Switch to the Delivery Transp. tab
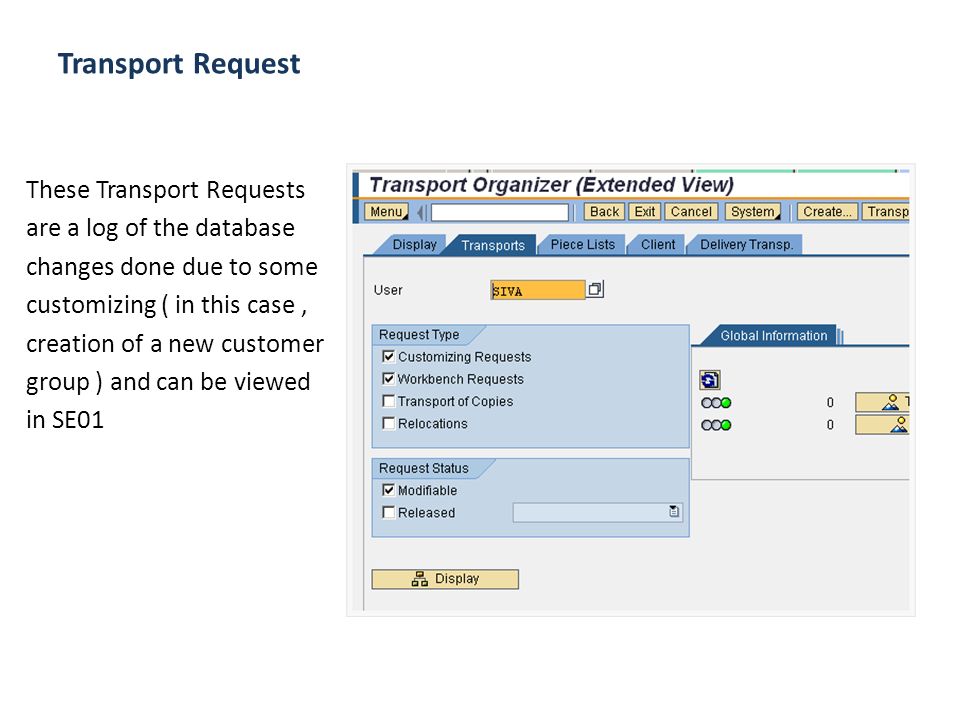Screen dimensions: 960x720 746,245
